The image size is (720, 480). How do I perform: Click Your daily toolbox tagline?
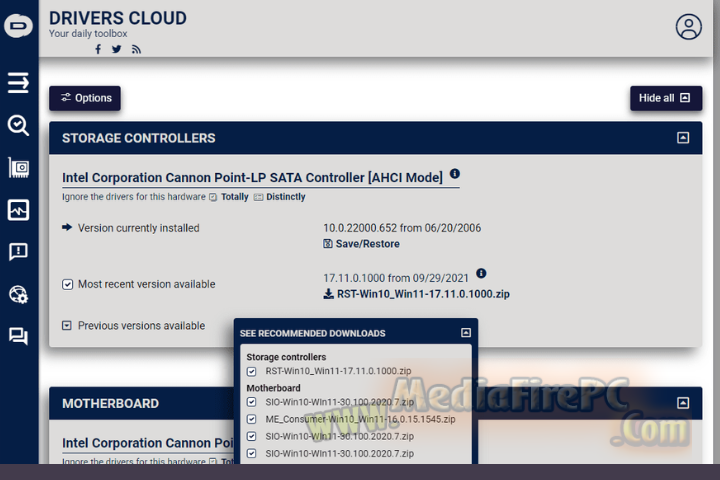tap(88, 34)
